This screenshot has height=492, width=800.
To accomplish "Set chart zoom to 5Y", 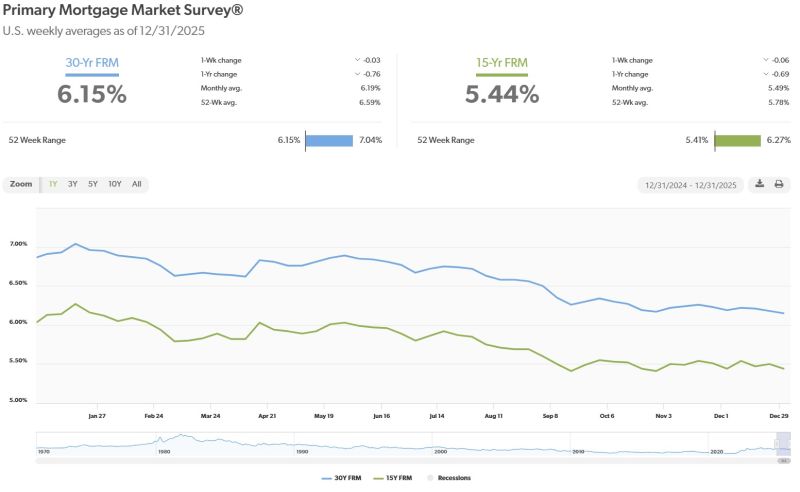I will (x=92, y=184).
